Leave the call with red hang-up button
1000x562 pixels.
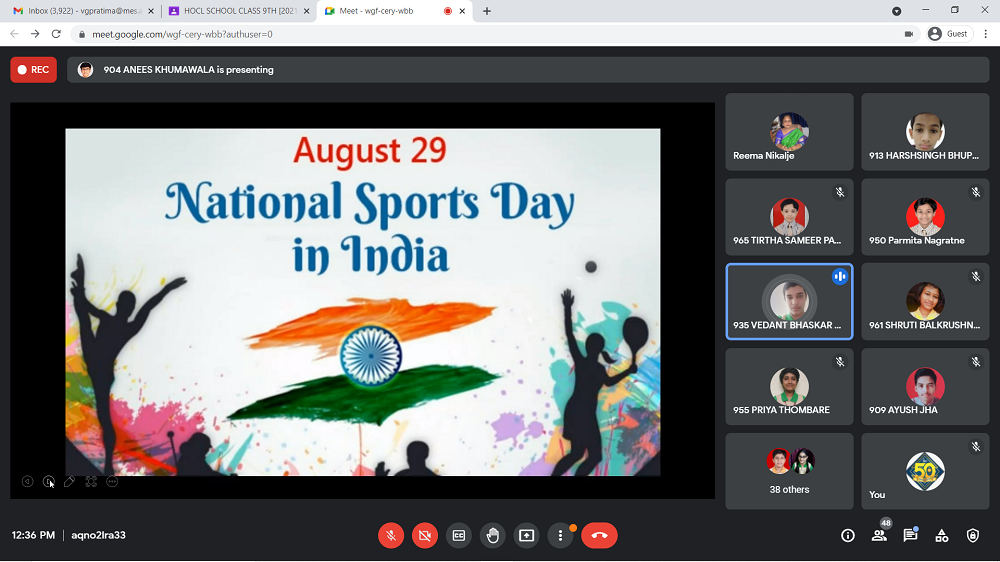599,536
